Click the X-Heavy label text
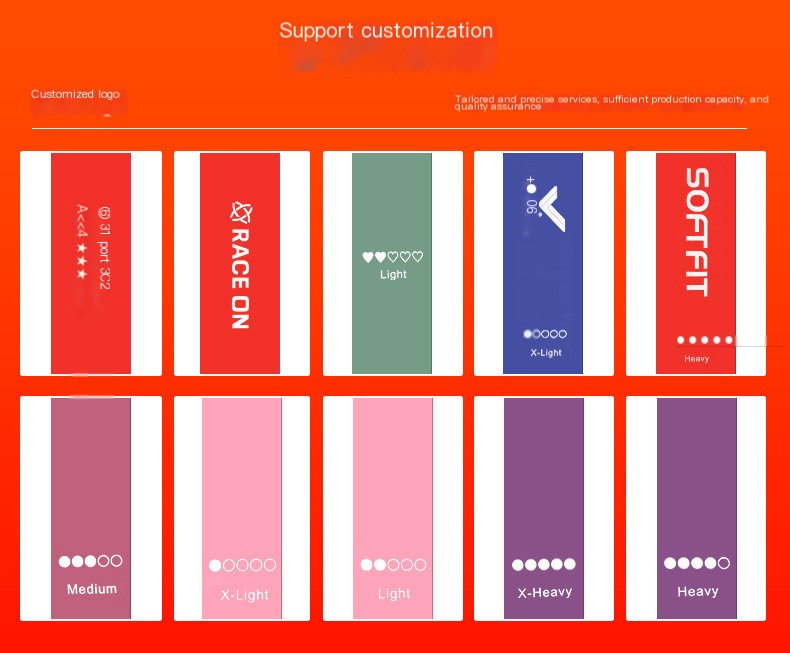 (x=544, y=592)
